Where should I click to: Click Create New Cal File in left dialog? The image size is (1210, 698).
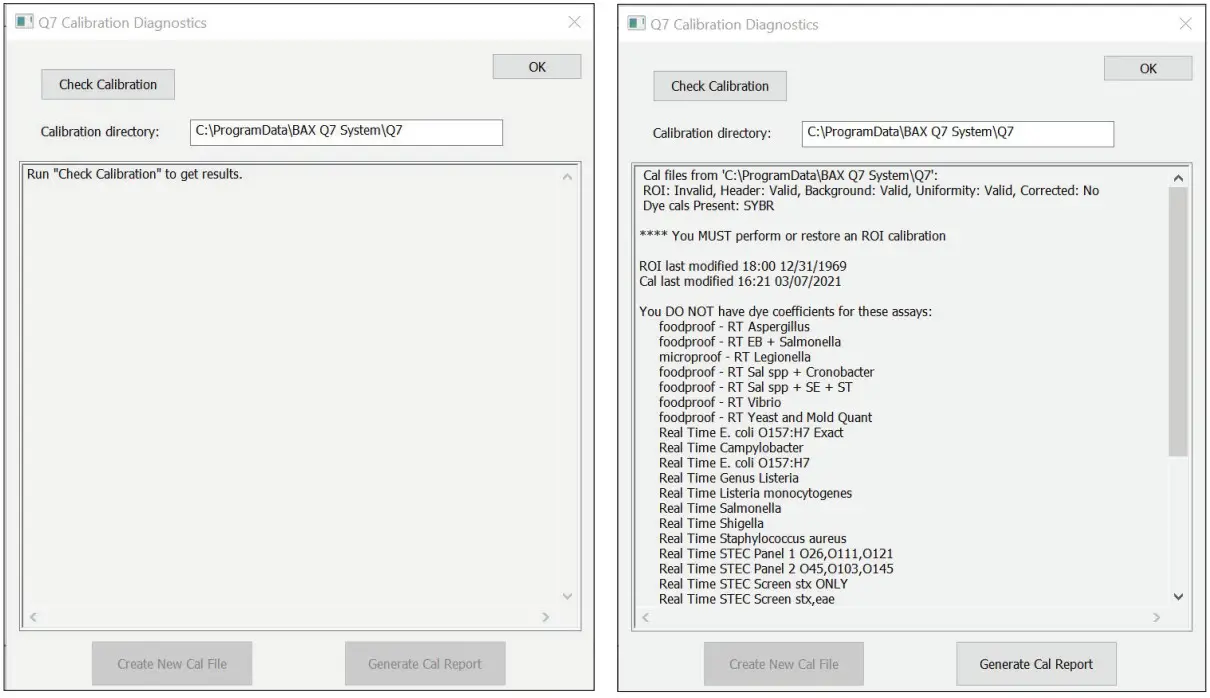click(172, 664)
